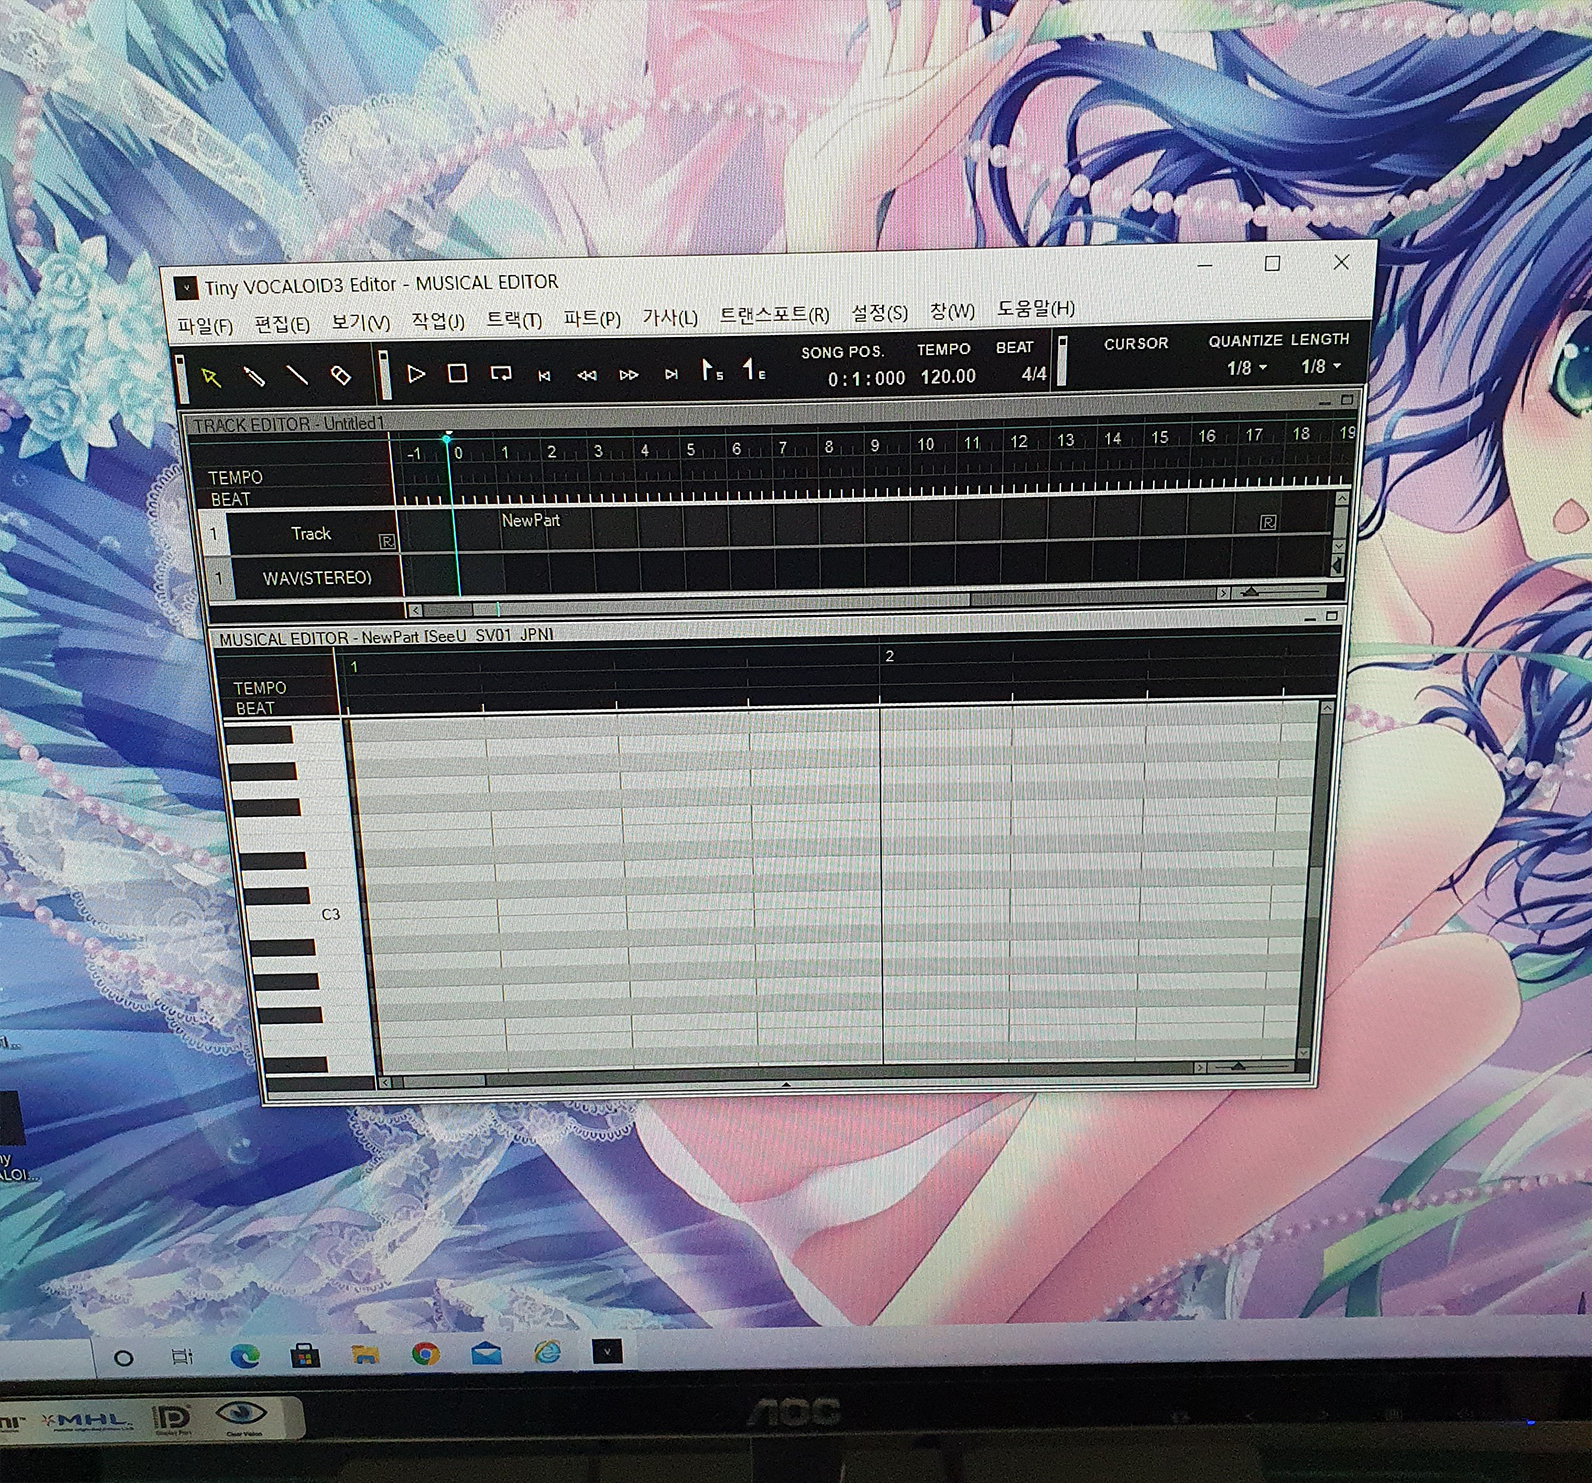This screenshot has width=1592, height=1483.
Task: Open the 작업(J) menu
Action: (x=437, y=322)
